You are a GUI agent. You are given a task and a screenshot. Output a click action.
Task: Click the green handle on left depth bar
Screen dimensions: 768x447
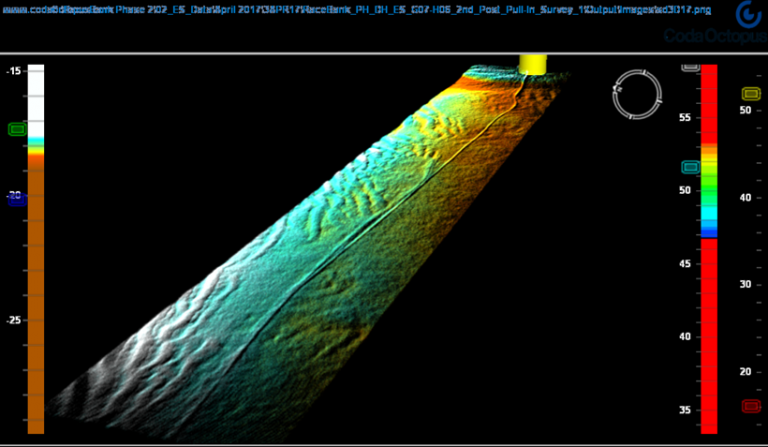click(16, 129)
